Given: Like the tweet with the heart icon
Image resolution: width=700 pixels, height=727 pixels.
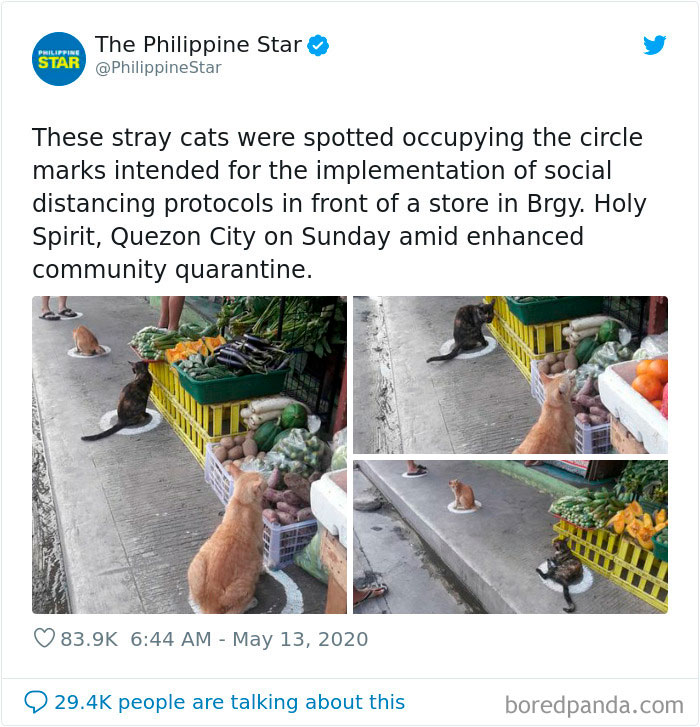Looking at the screenshot, I should coord(45,638).
